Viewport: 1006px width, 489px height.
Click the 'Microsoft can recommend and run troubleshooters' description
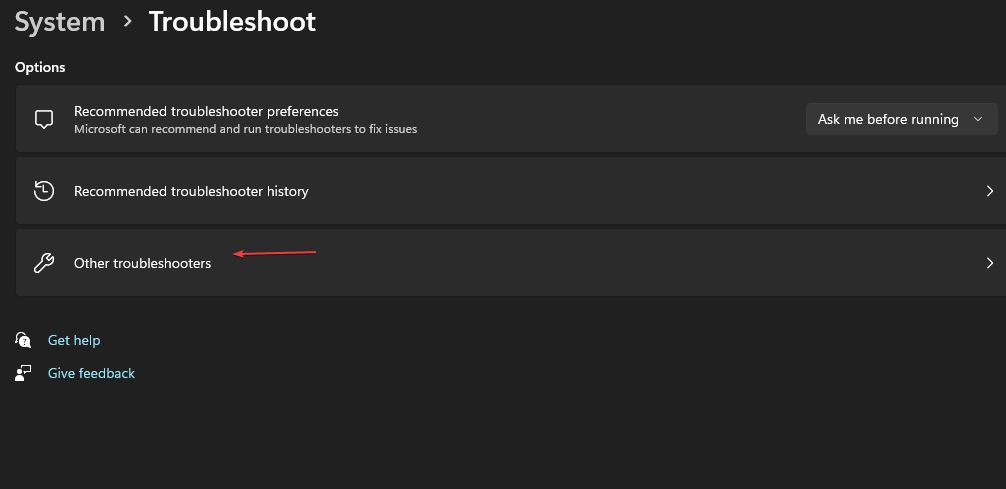click(x=245, y=129)
